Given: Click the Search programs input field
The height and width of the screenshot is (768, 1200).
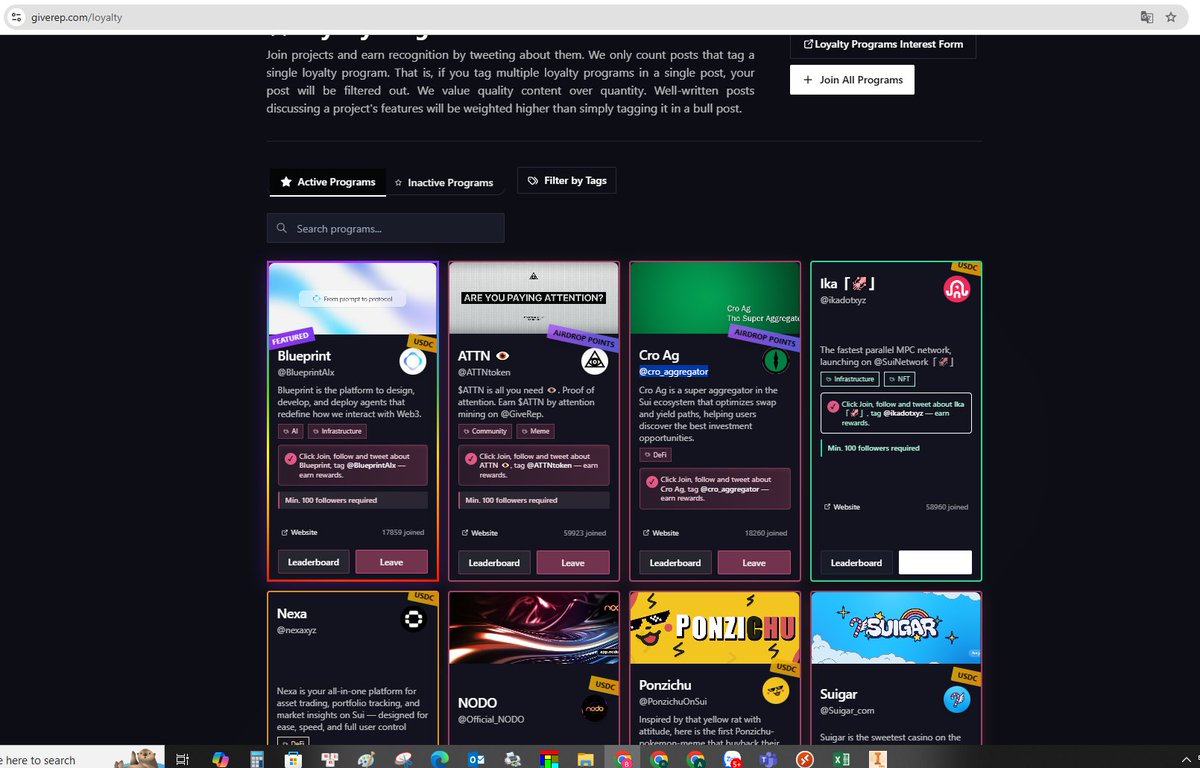Looking at the screenshot, I should pyautogui.click(x=386, y=228).
